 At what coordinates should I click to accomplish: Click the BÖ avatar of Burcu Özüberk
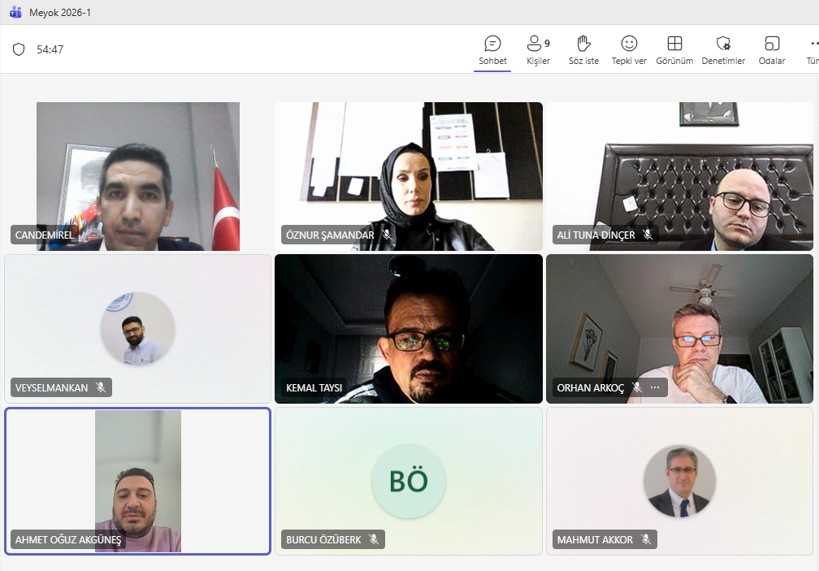click(x=408, y=481)
